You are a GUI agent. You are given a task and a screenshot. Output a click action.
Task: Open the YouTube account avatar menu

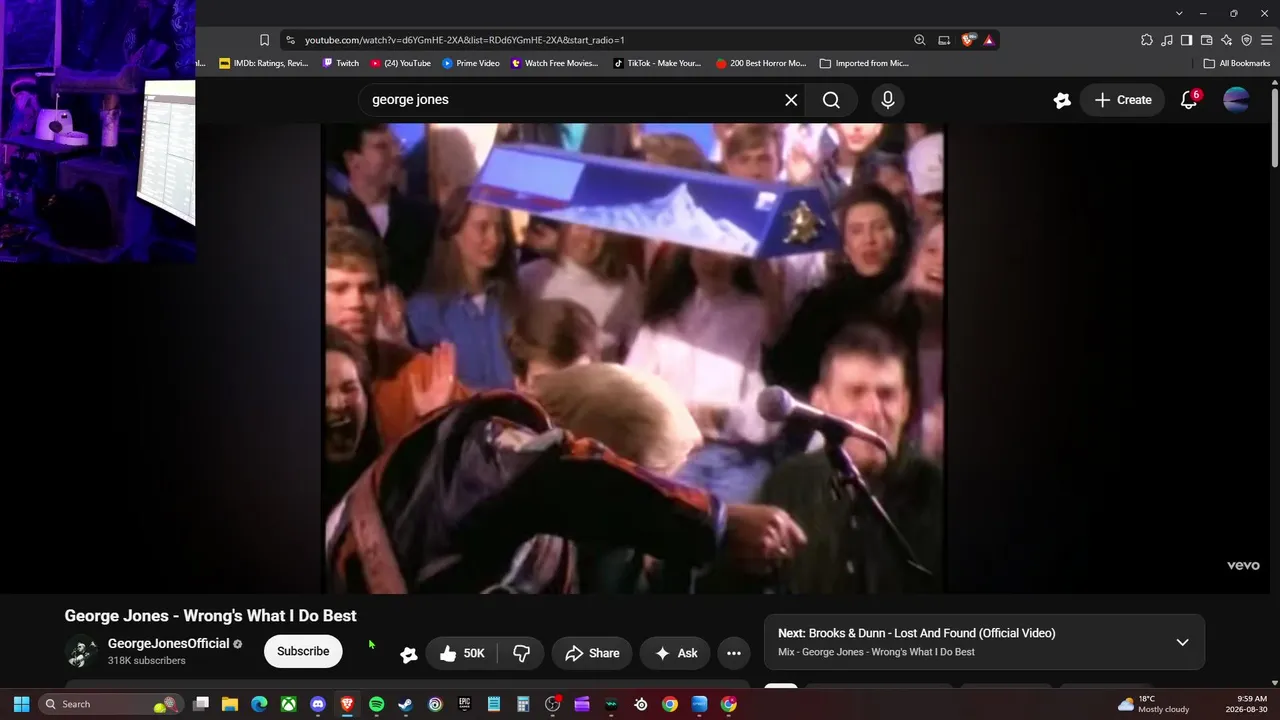pyautogui.click(x=1237, y=100)
